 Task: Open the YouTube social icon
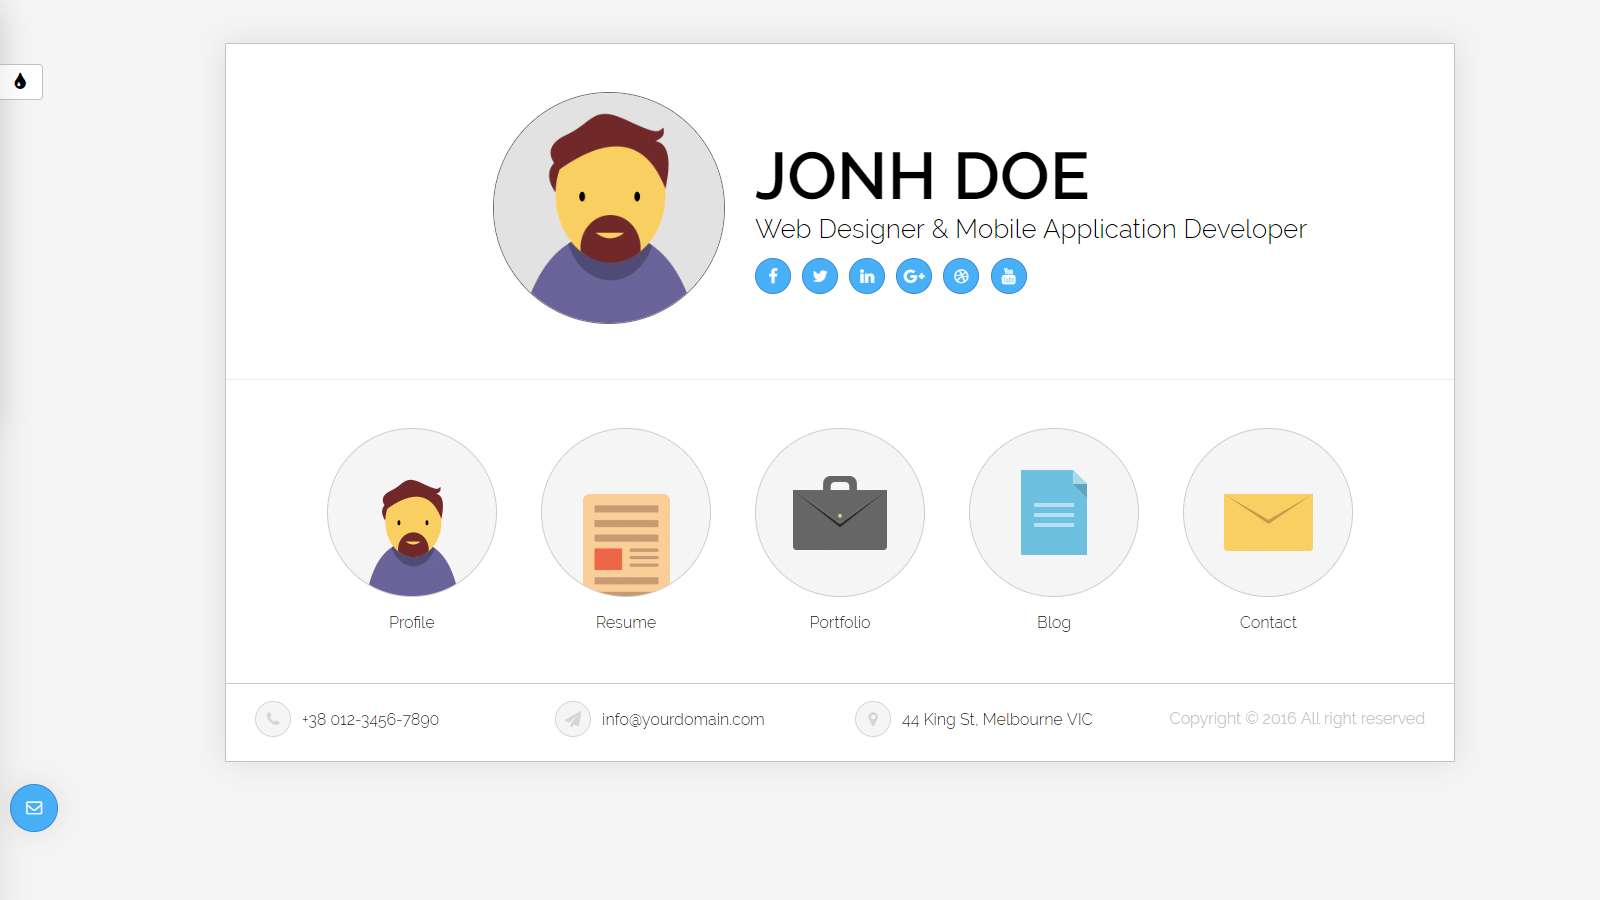(1008, 276)
